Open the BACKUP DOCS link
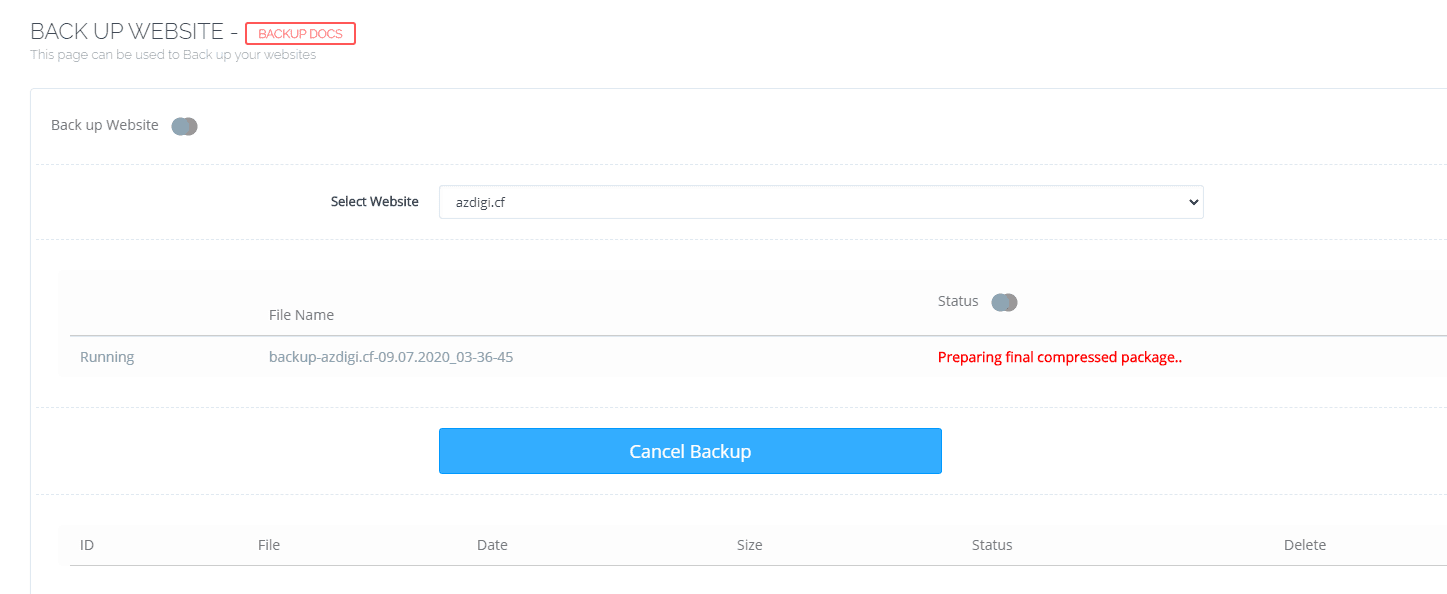Screen dimensions: 1447x594 [x=300, y=34]
